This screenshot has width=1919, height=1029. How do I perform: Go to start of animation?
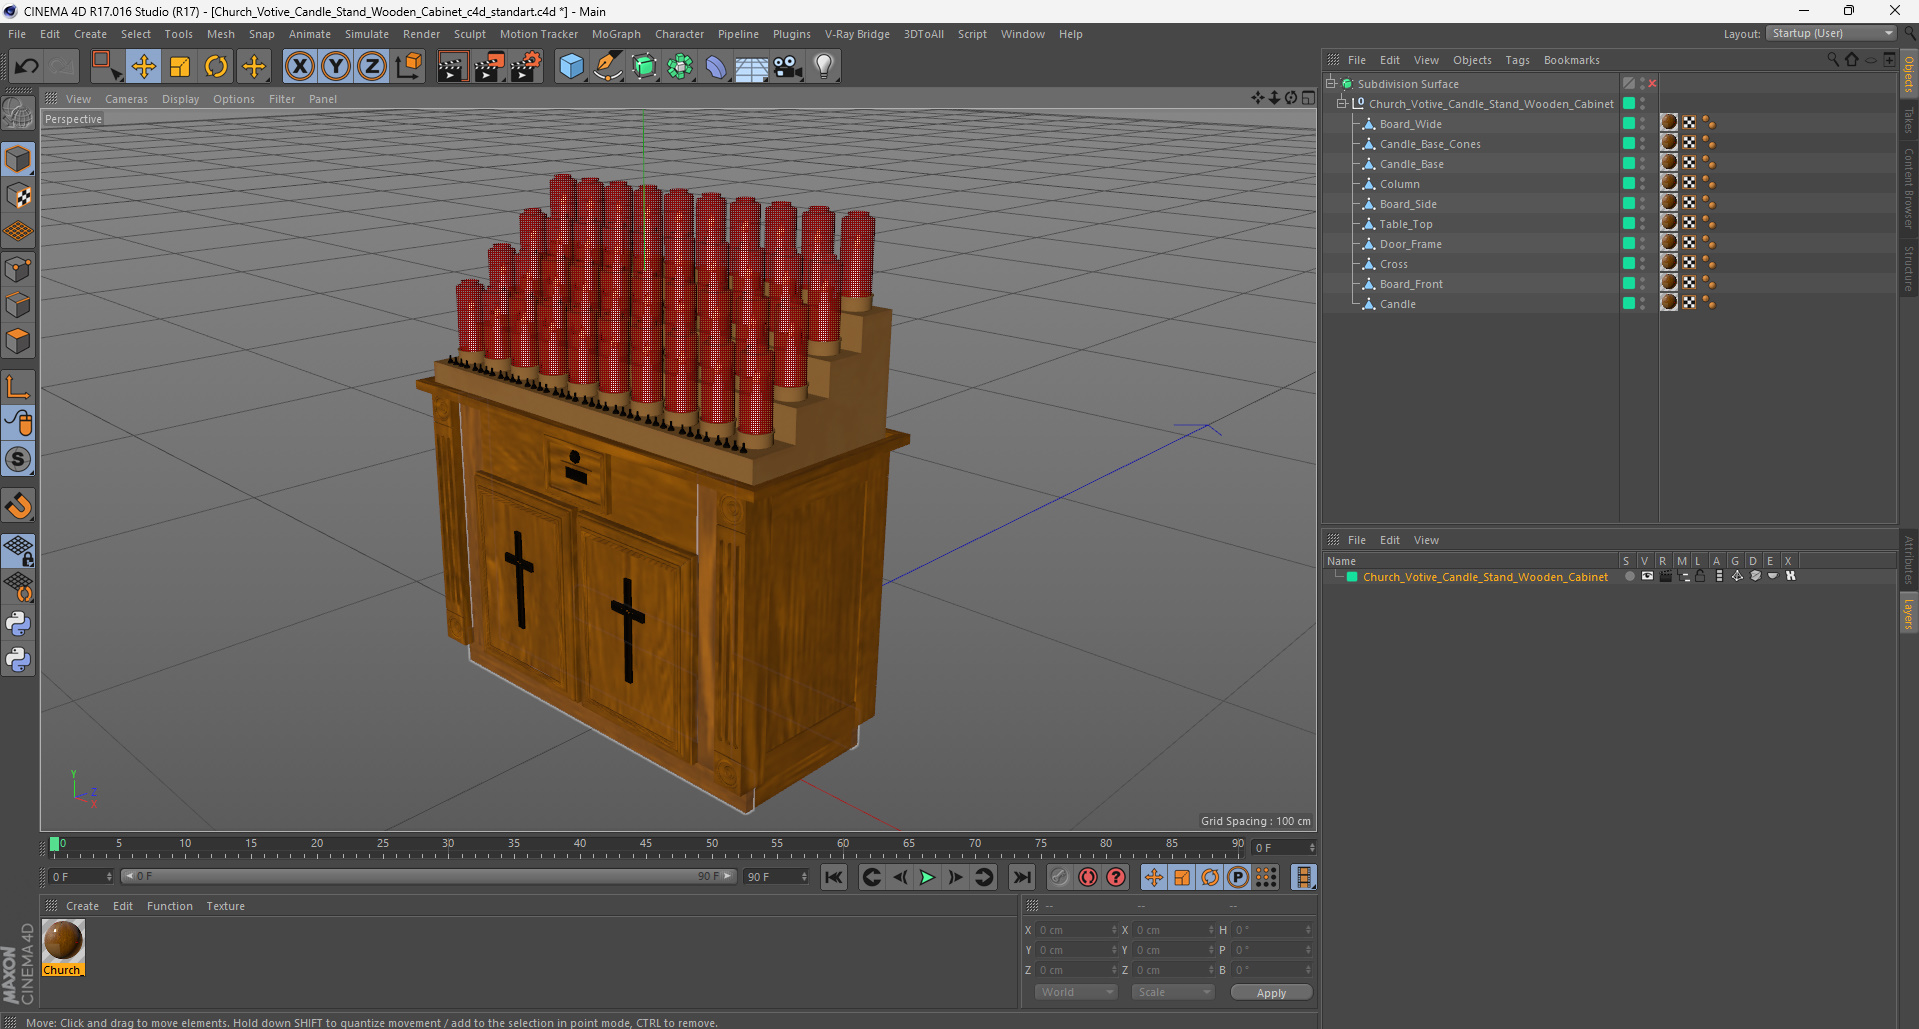pos(833,877)
